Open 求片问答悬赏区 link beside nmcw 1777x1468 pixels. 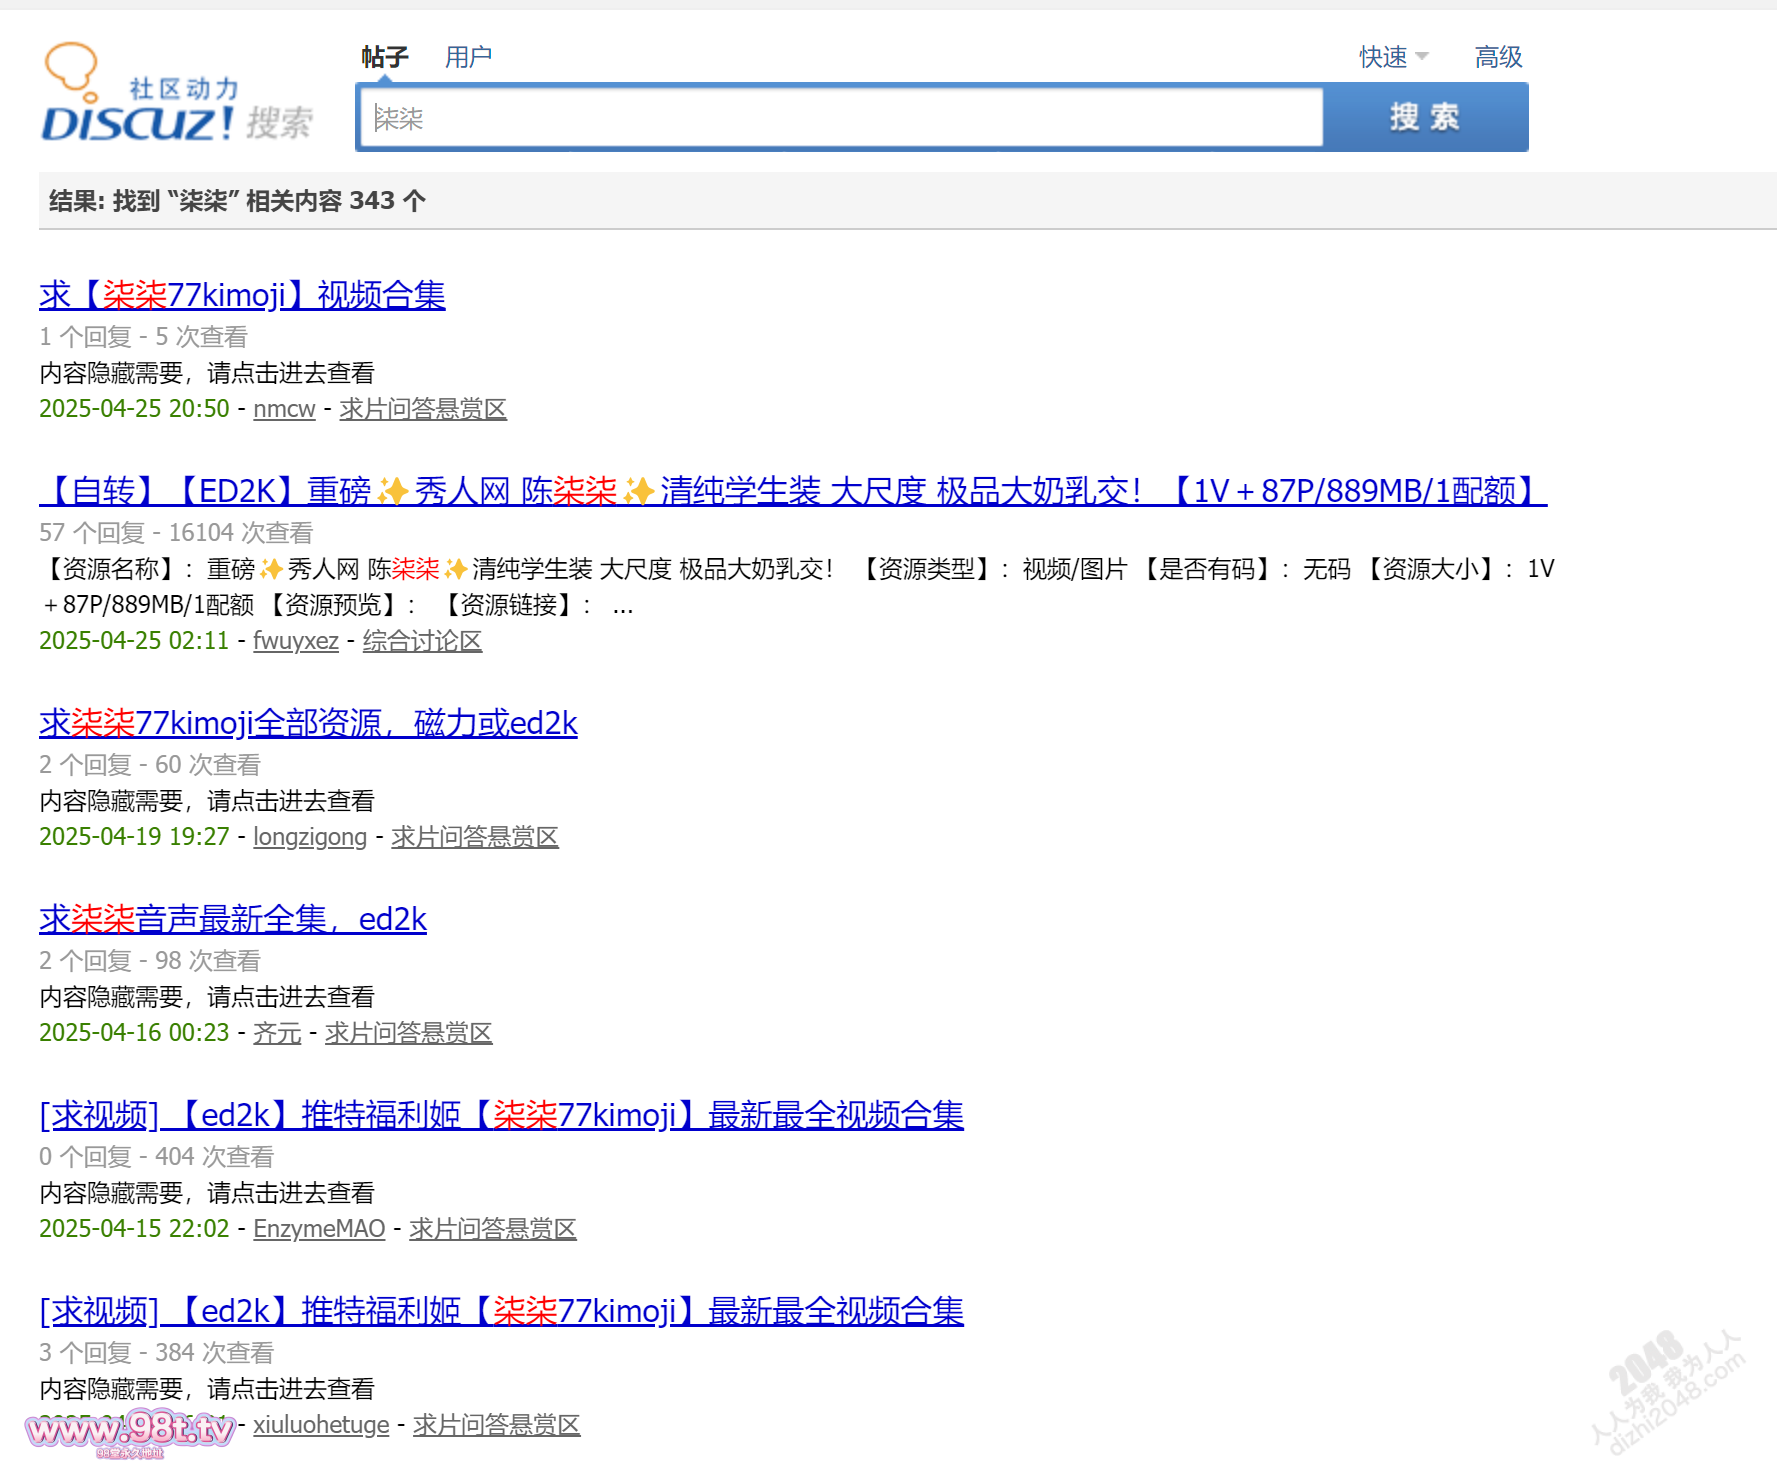pyautogui.click(x=423, y=409)
